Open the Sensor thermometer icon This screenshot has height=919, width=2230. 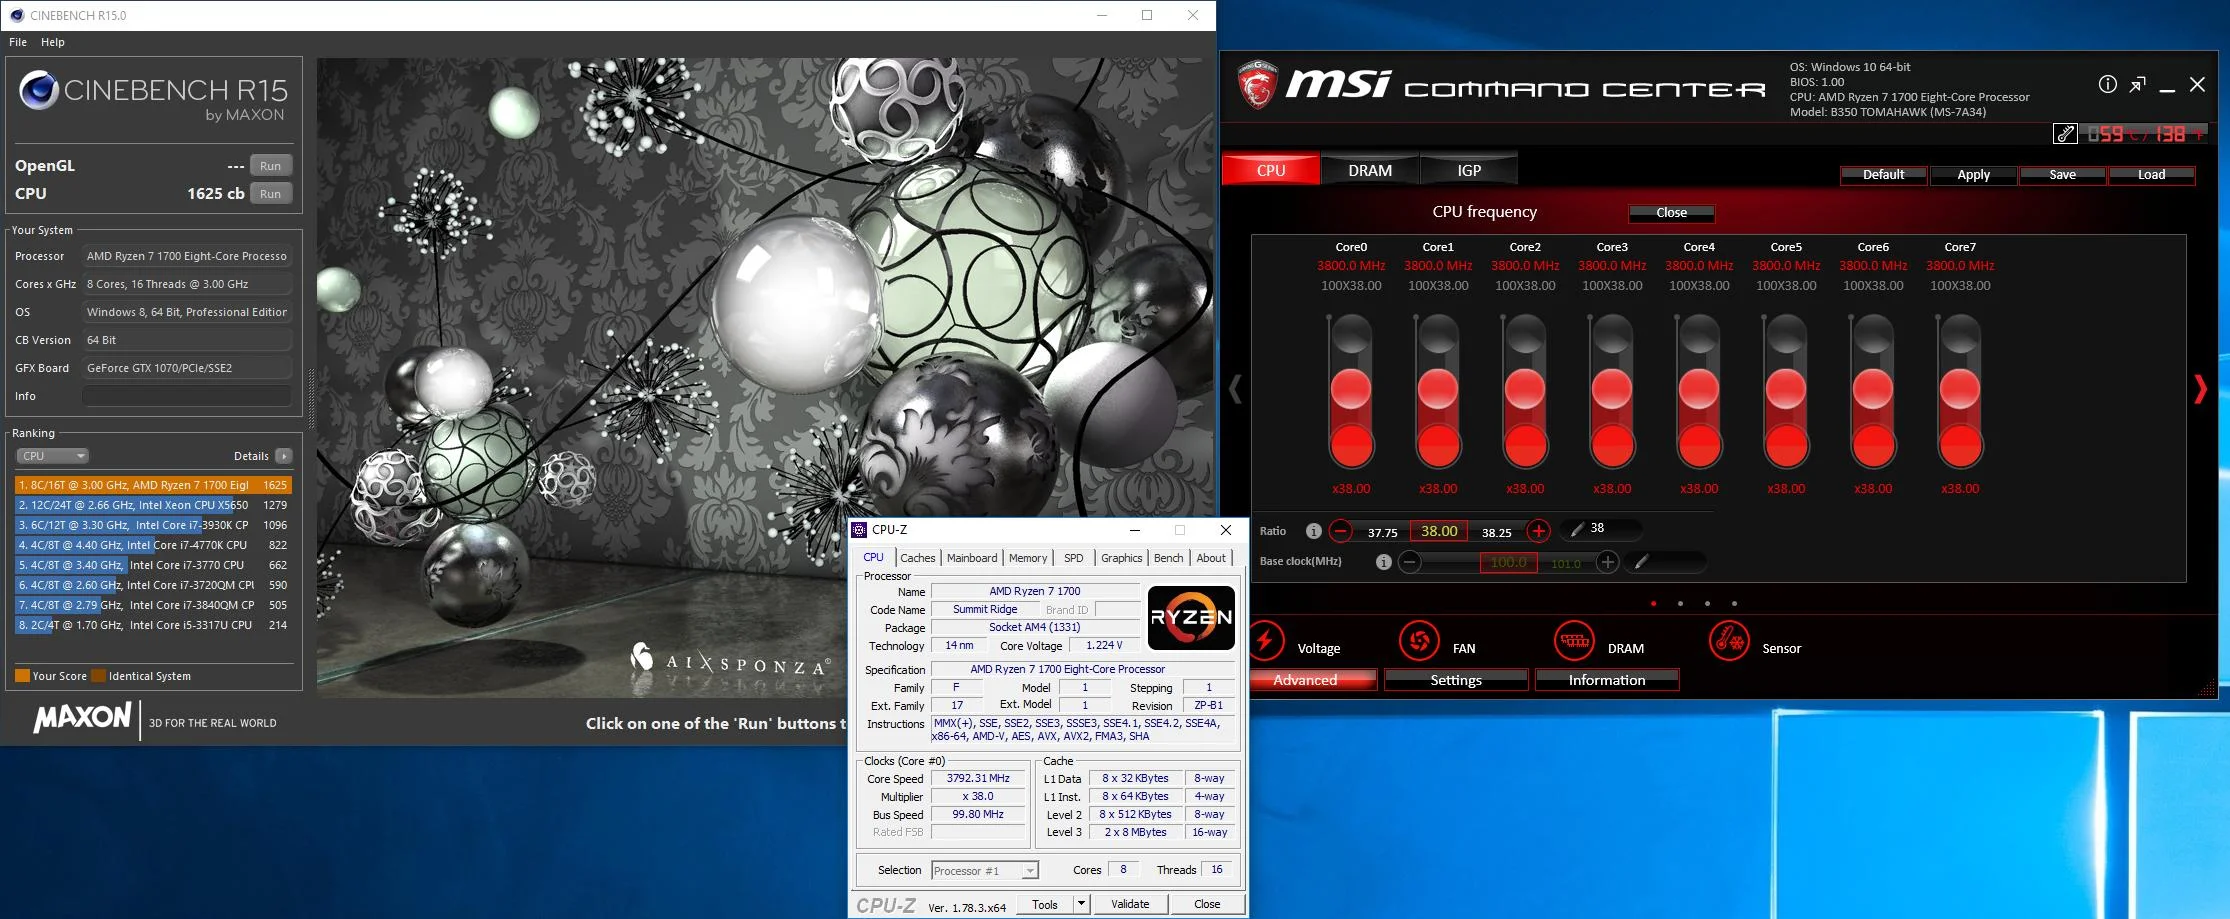(x=1730, y=641)
